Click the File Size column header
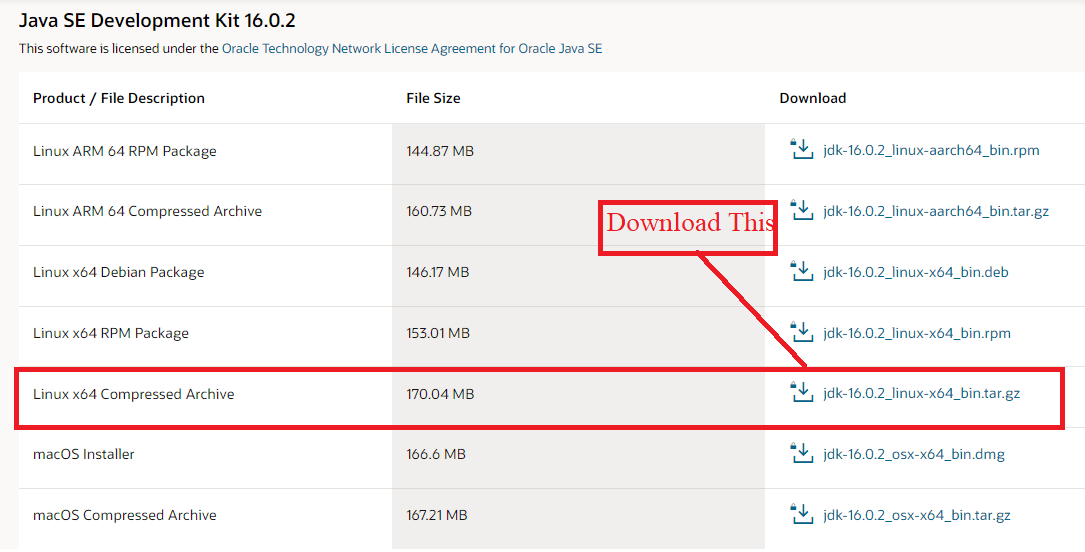 (x=433, y=98)
